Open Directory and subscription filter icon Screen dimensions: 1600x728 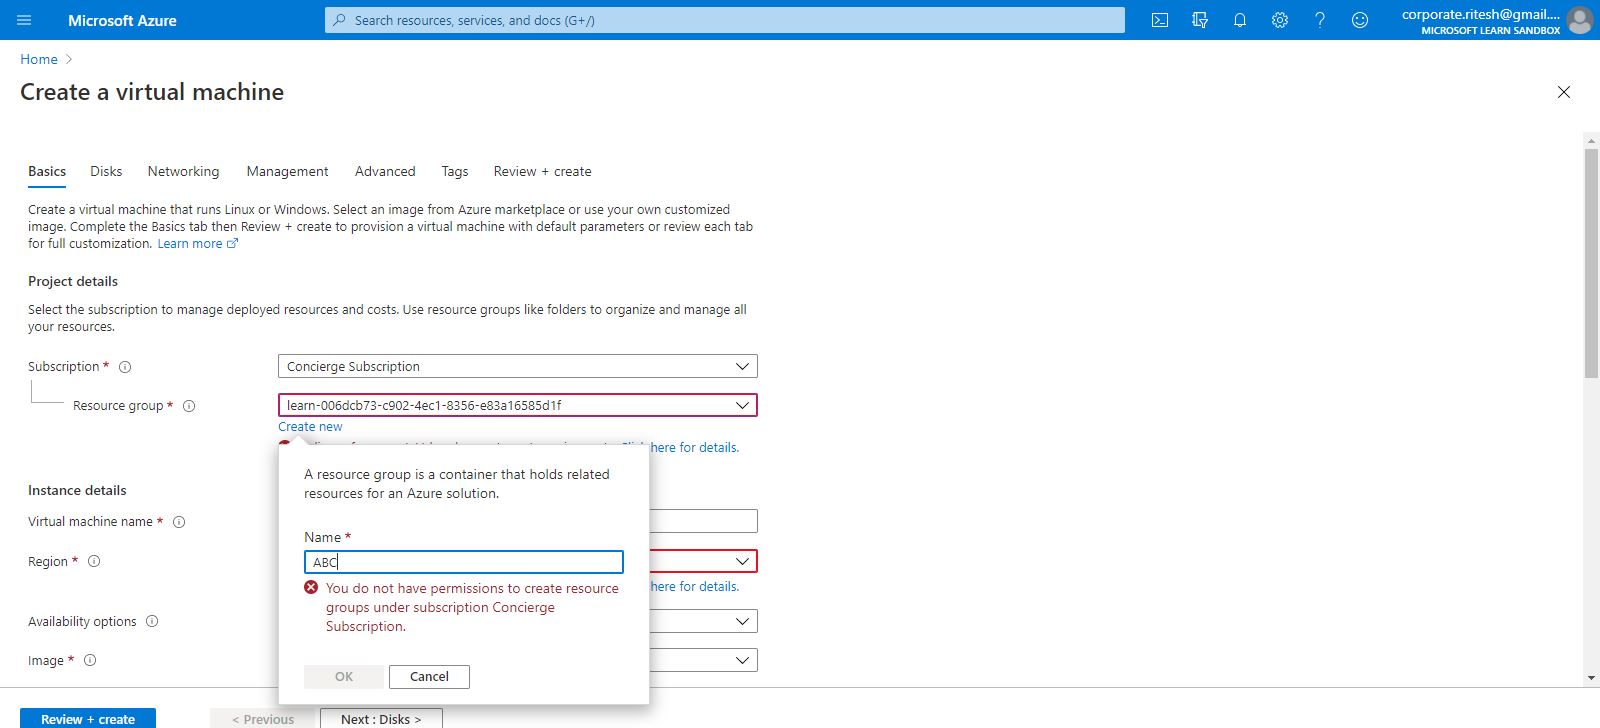click(1200, 20)
